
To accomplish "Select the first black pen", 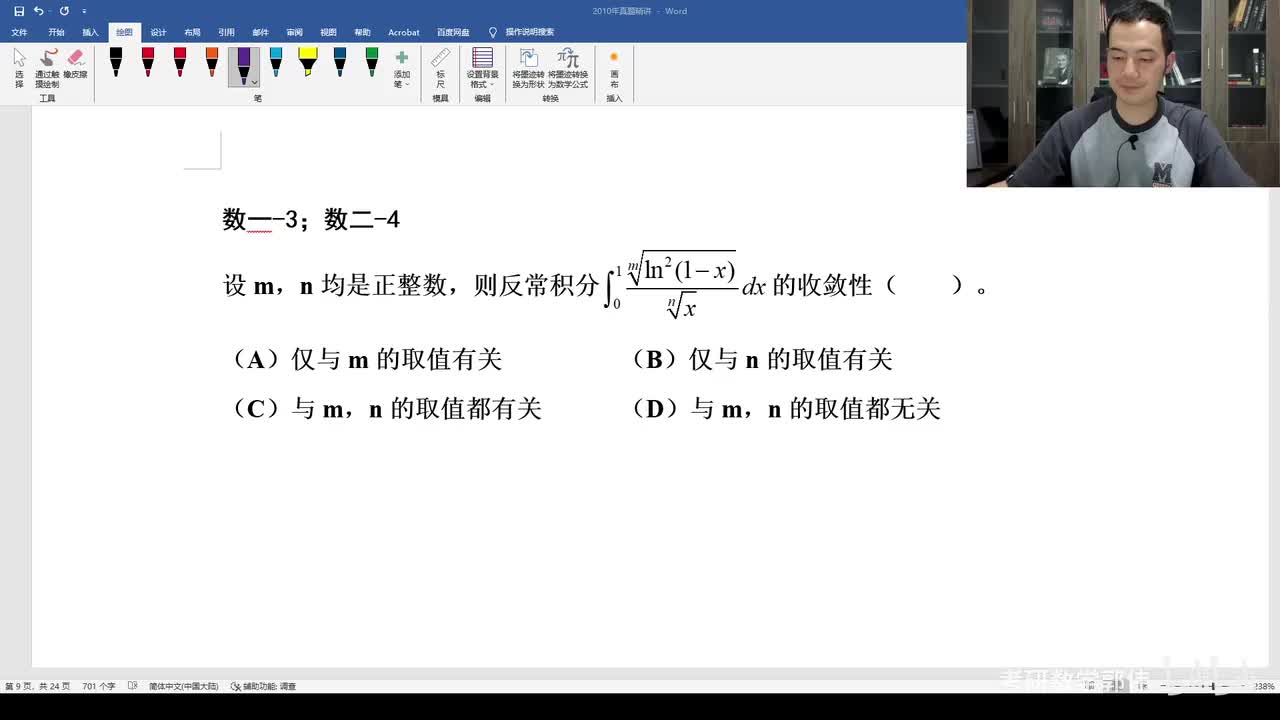I will pos(116,62).
